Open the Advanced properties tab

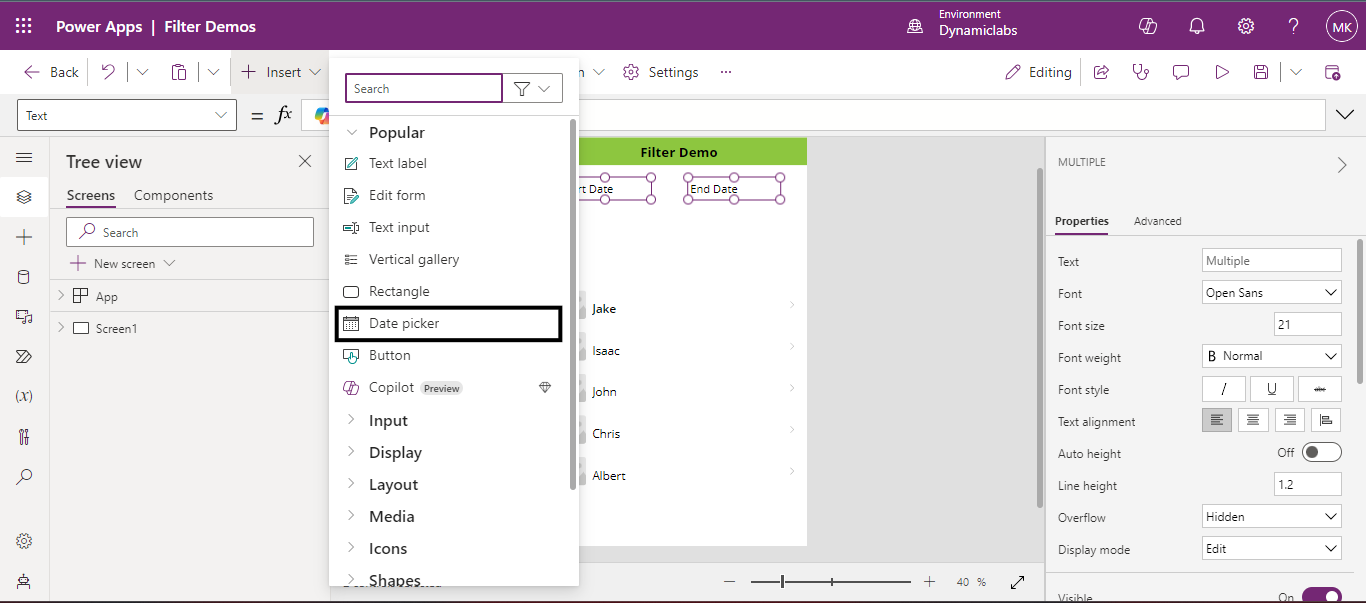pyautogui.click(x=1157, y=221)
